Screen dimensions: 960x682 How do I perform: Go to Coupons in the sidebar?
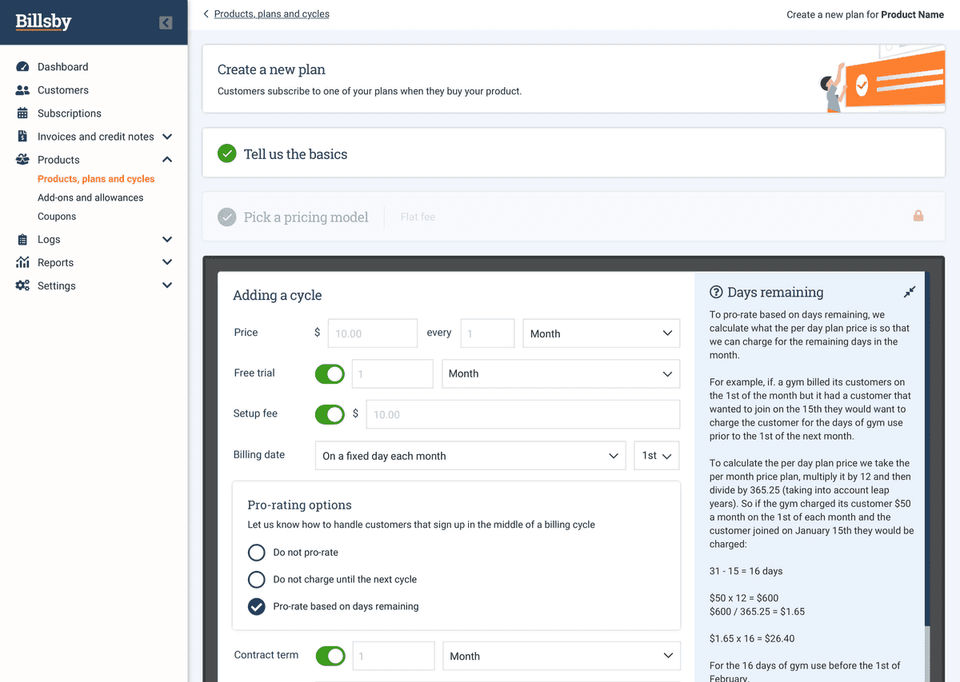pyautogui.click(x=57, y=217)
